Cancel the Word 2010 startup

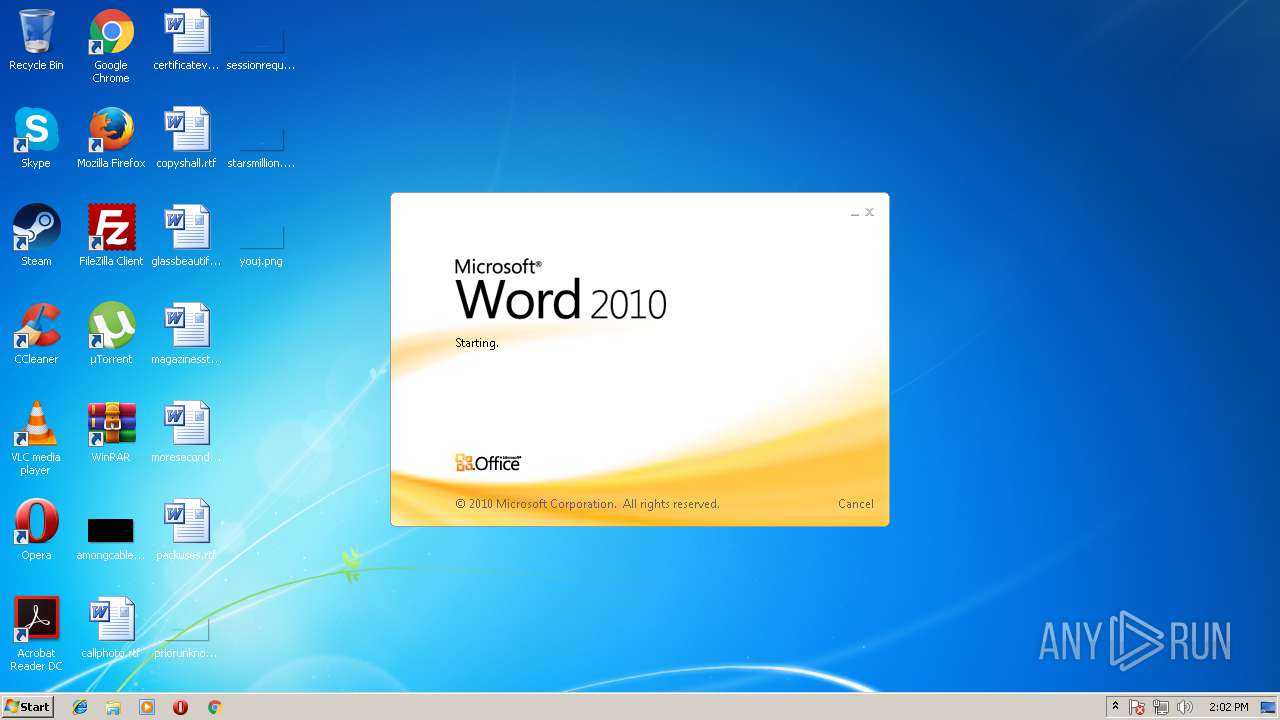(855, 504)
